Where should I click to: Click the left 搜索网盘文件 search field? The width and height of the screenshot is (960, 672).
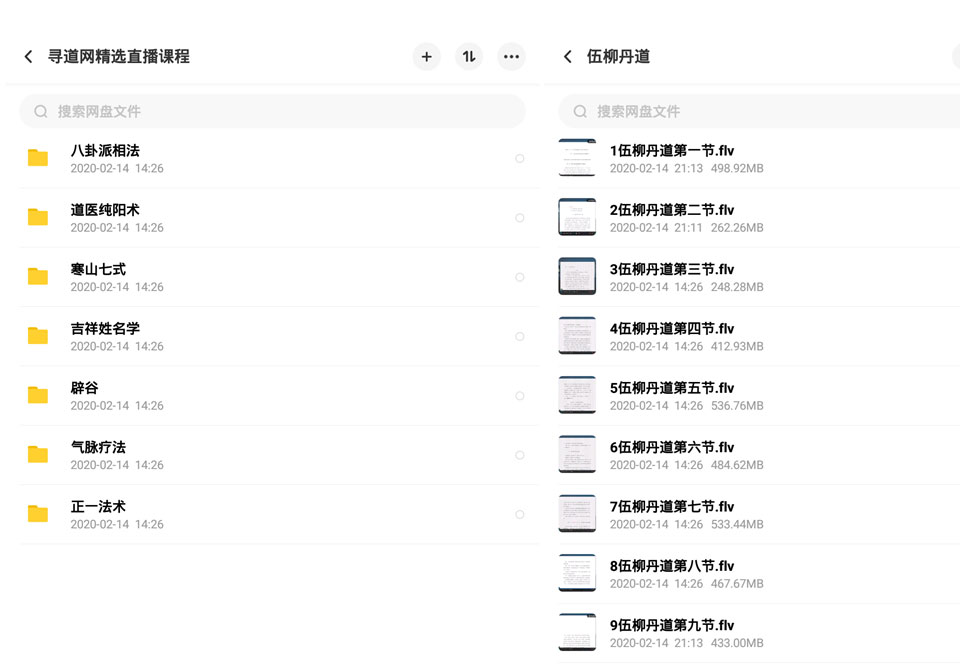[272, 111]
